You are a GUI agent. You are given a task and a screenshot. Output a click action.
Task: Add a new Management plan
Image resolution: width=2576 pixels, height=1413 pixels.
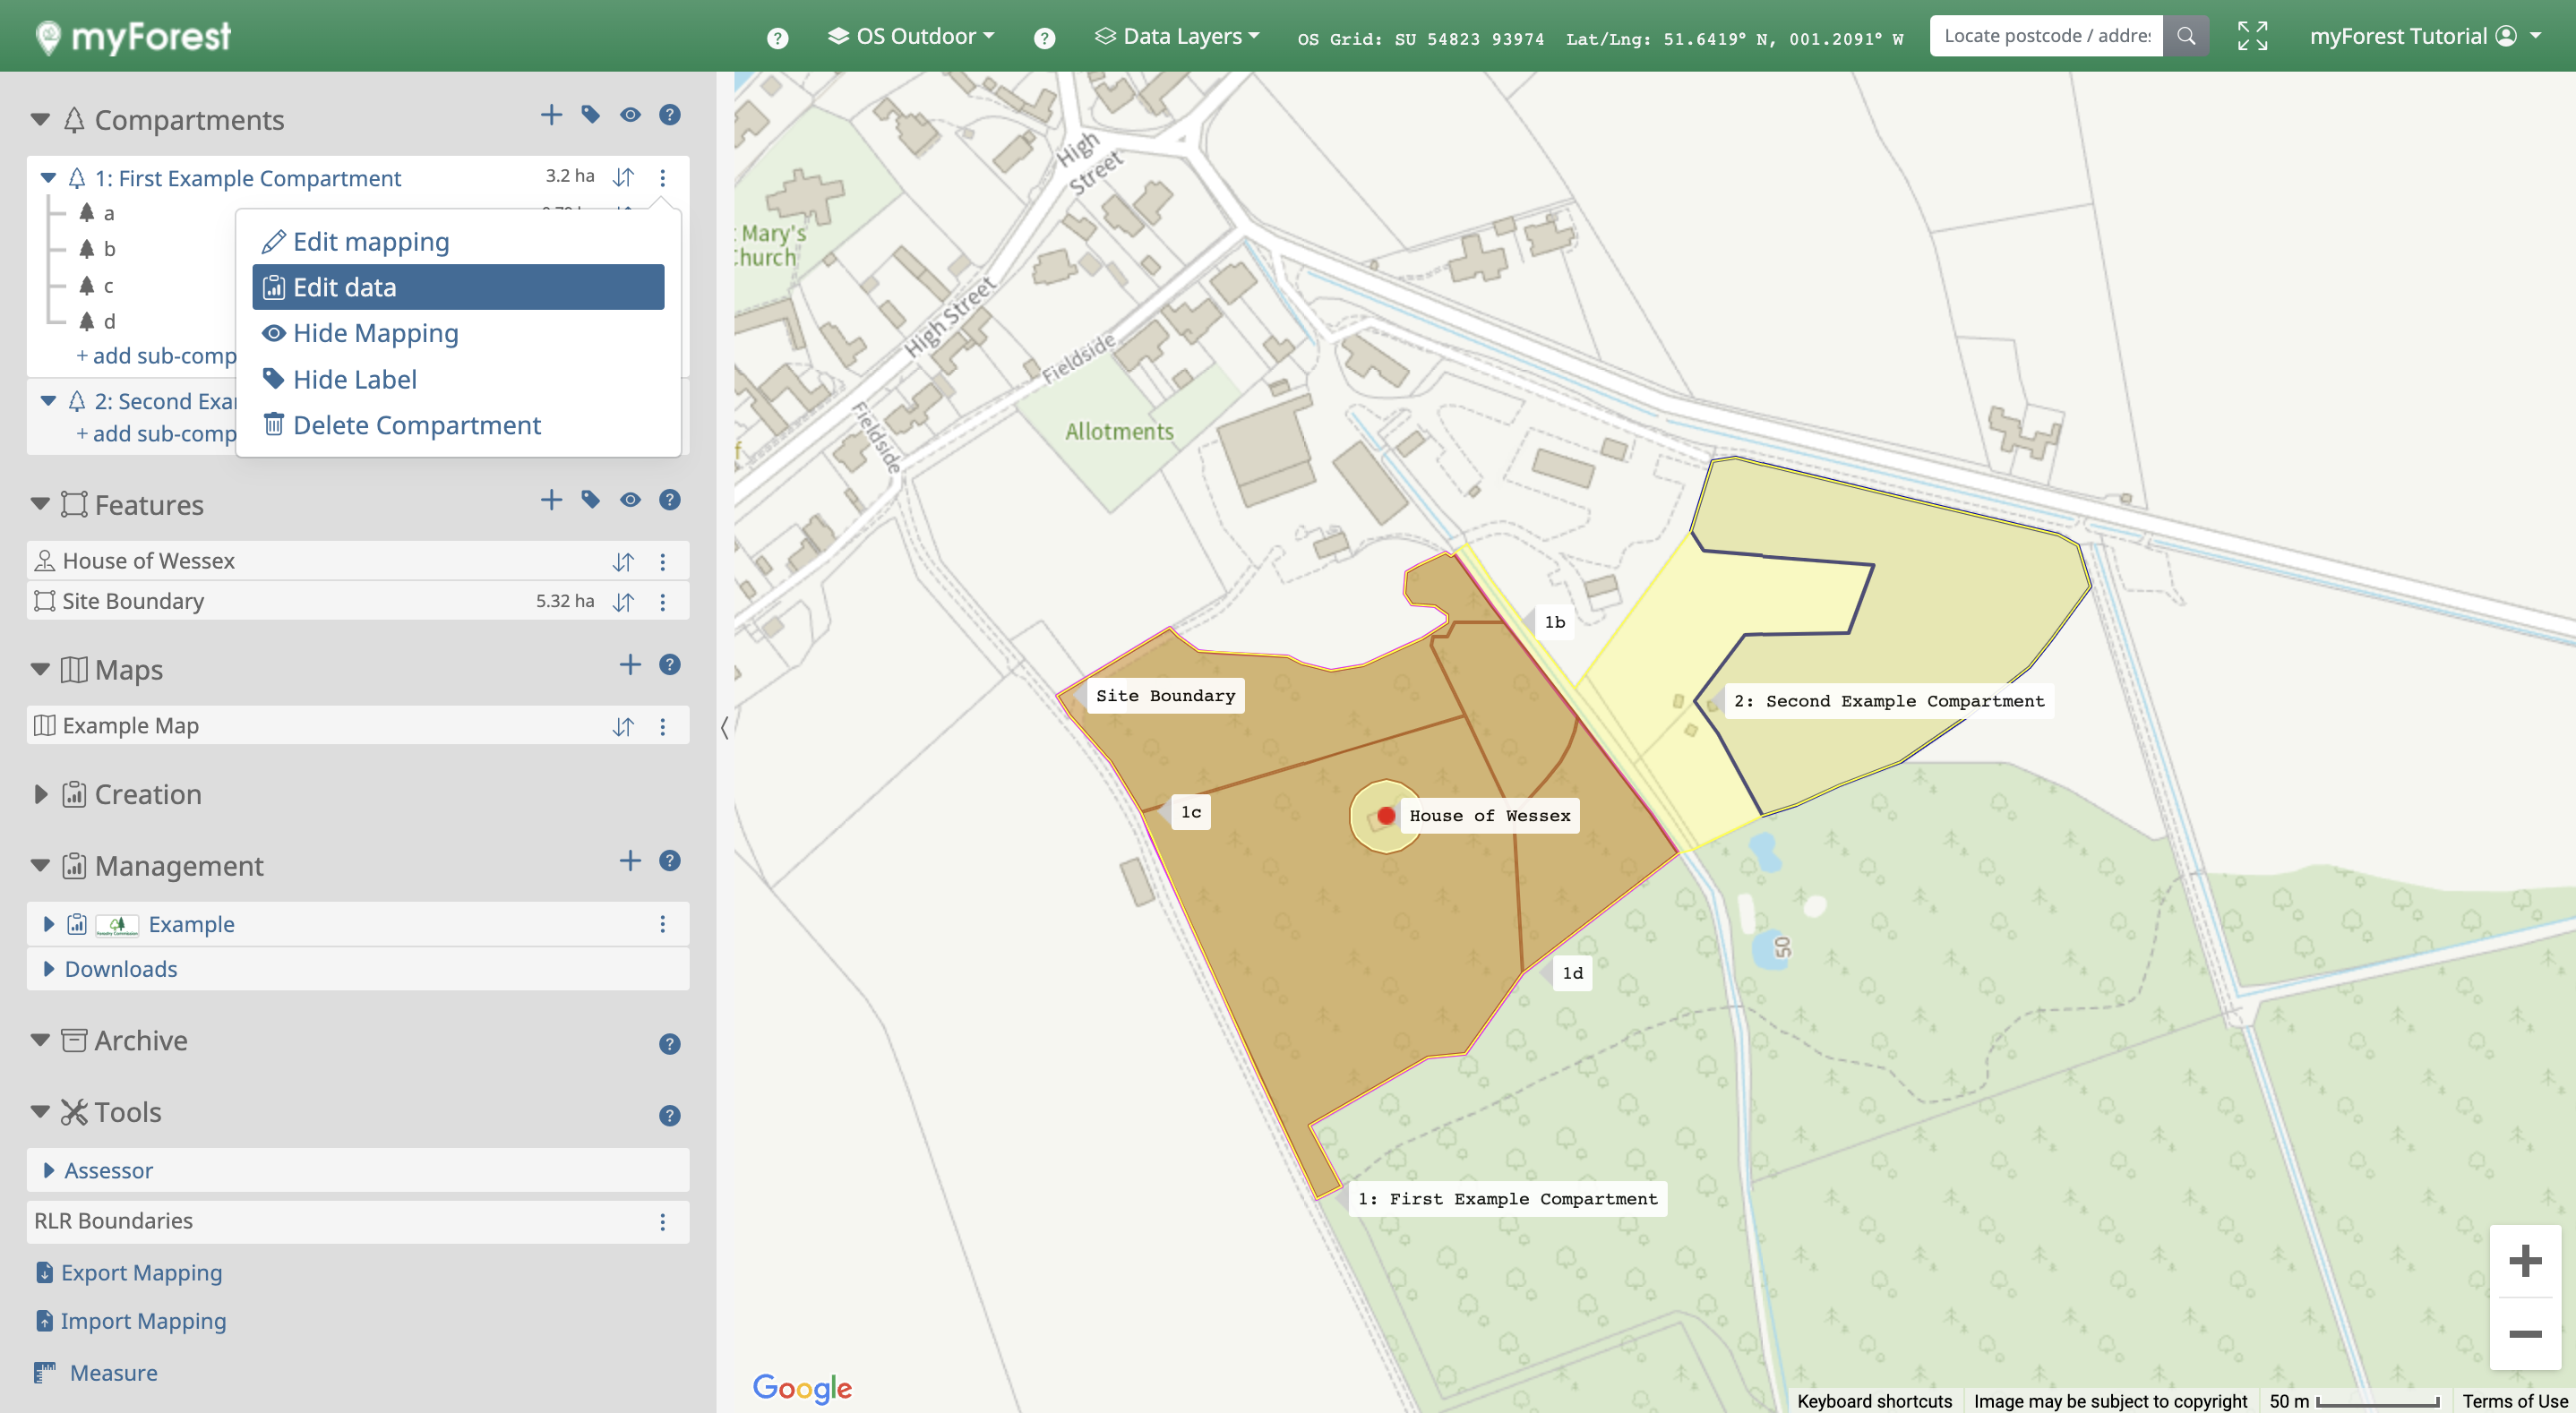pos(629,861)
